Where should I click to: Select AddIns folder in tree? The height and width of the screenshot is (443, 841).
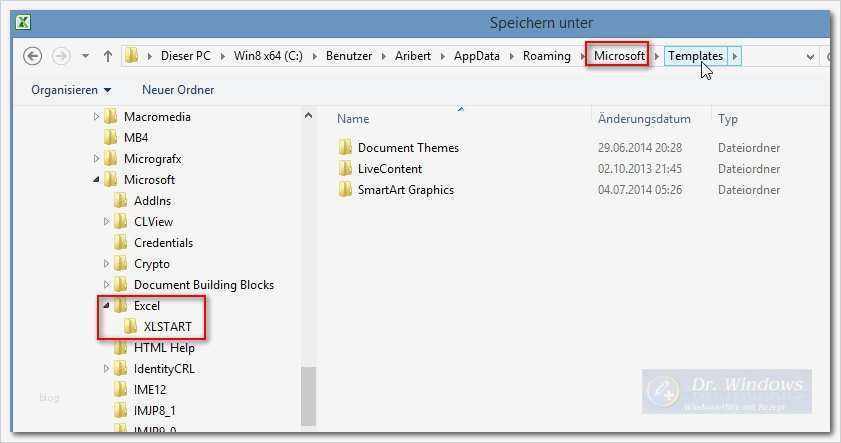(x=152, y=201)
